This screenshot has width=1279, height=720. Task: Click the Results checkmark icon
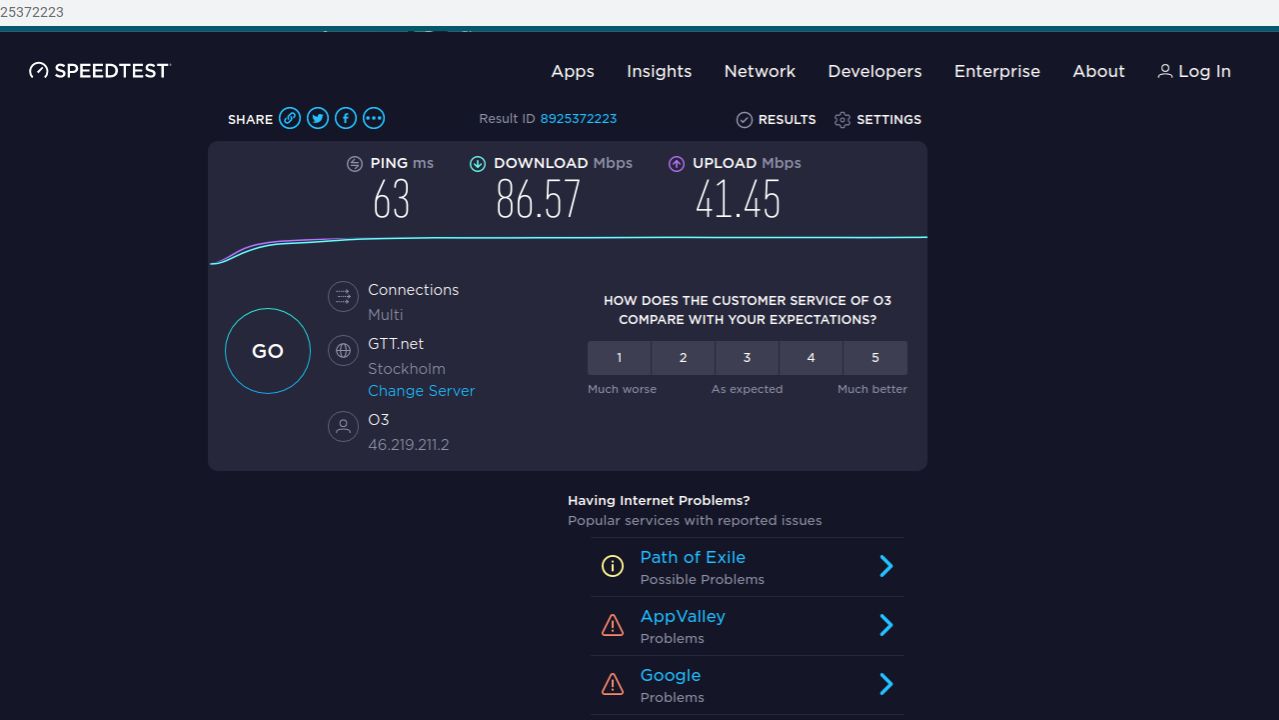[744, 120]
